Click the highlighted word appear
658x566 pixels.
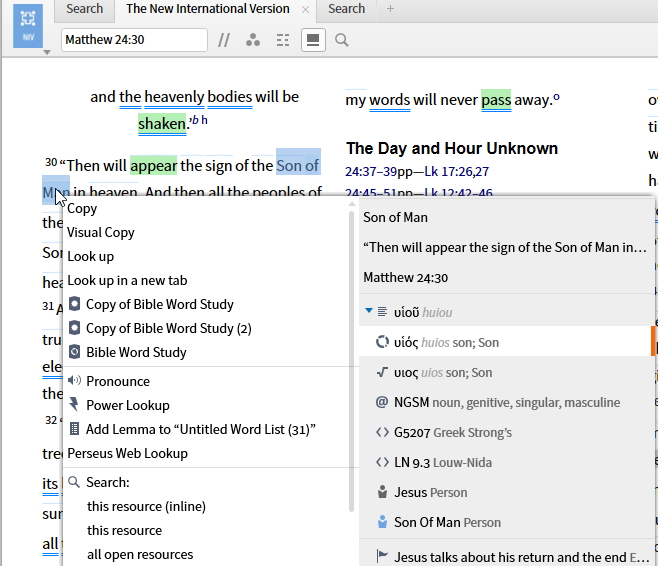click(154, 166)
